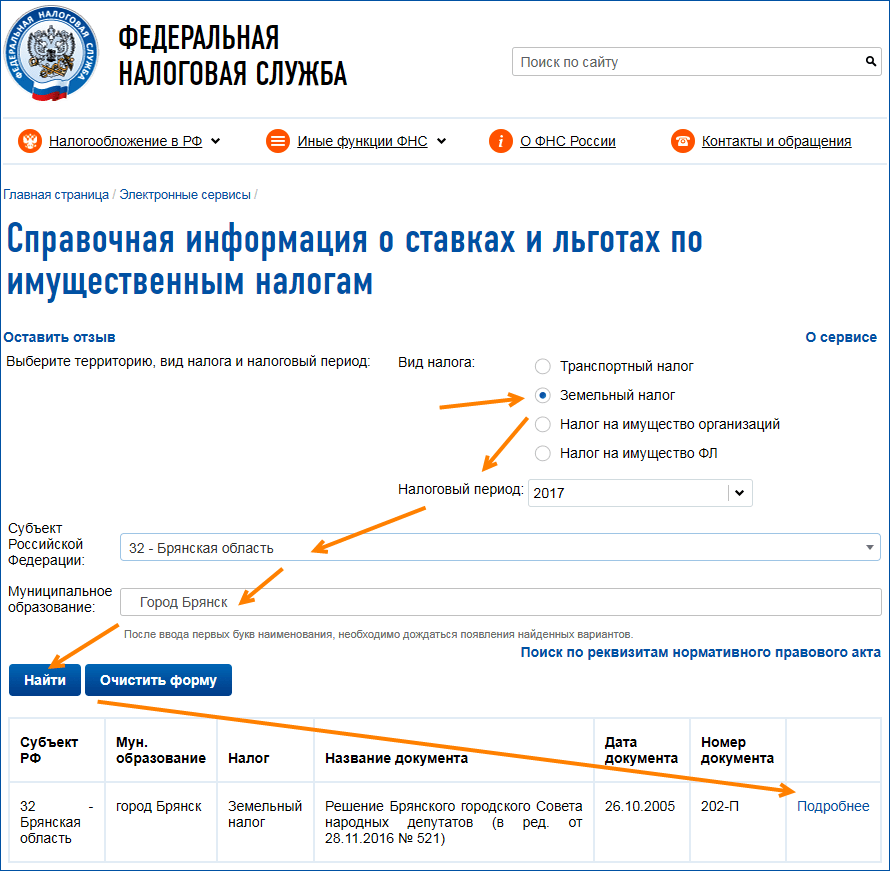Click the Очистить форму button
Screen dimensions: 890x871
click(x=158, y=680)
